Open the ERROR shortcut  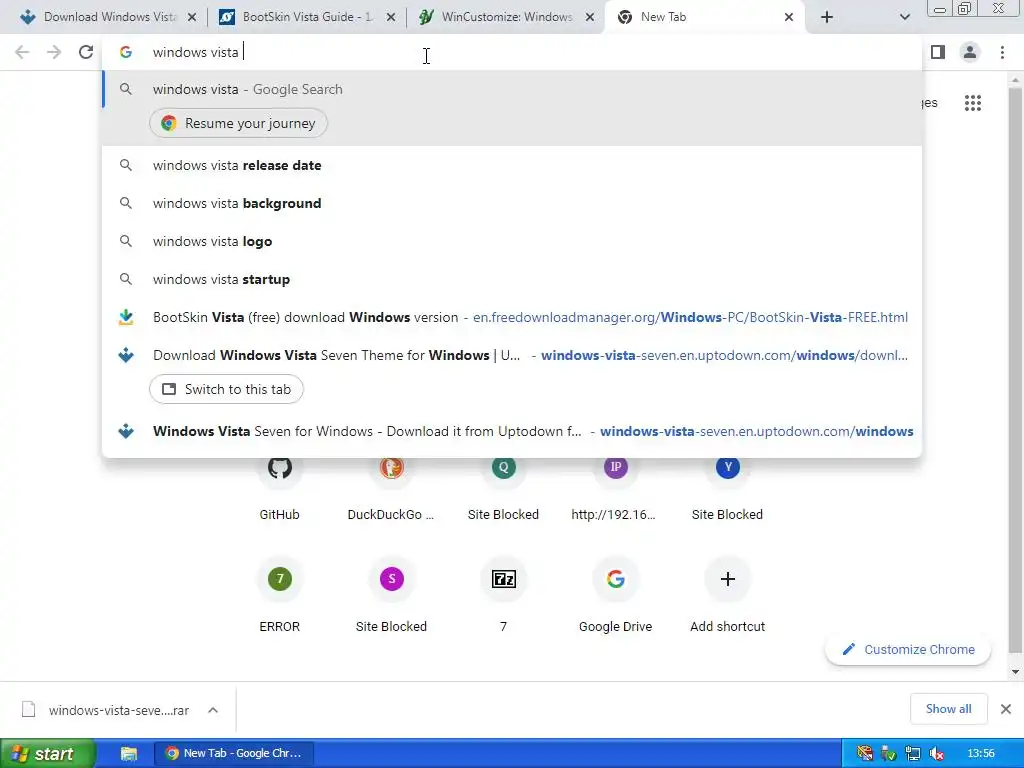pyautogui.click(x=280, y=594)
